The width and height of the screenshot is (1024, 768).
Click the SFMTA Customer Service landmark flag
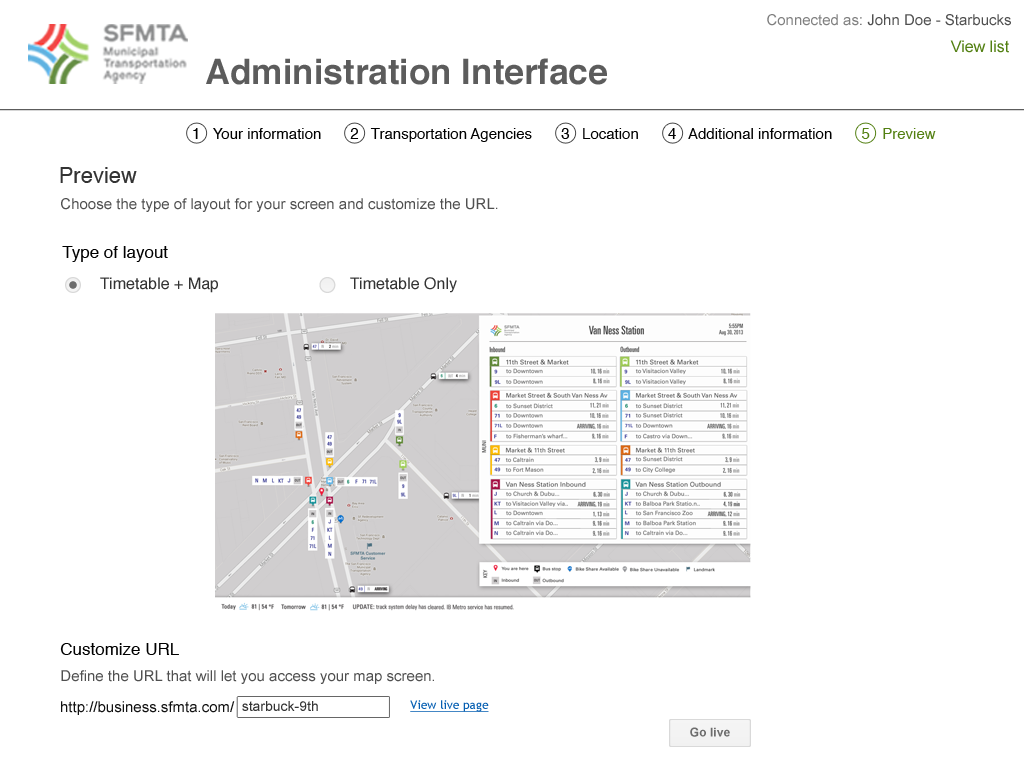(x=369, y=545)
